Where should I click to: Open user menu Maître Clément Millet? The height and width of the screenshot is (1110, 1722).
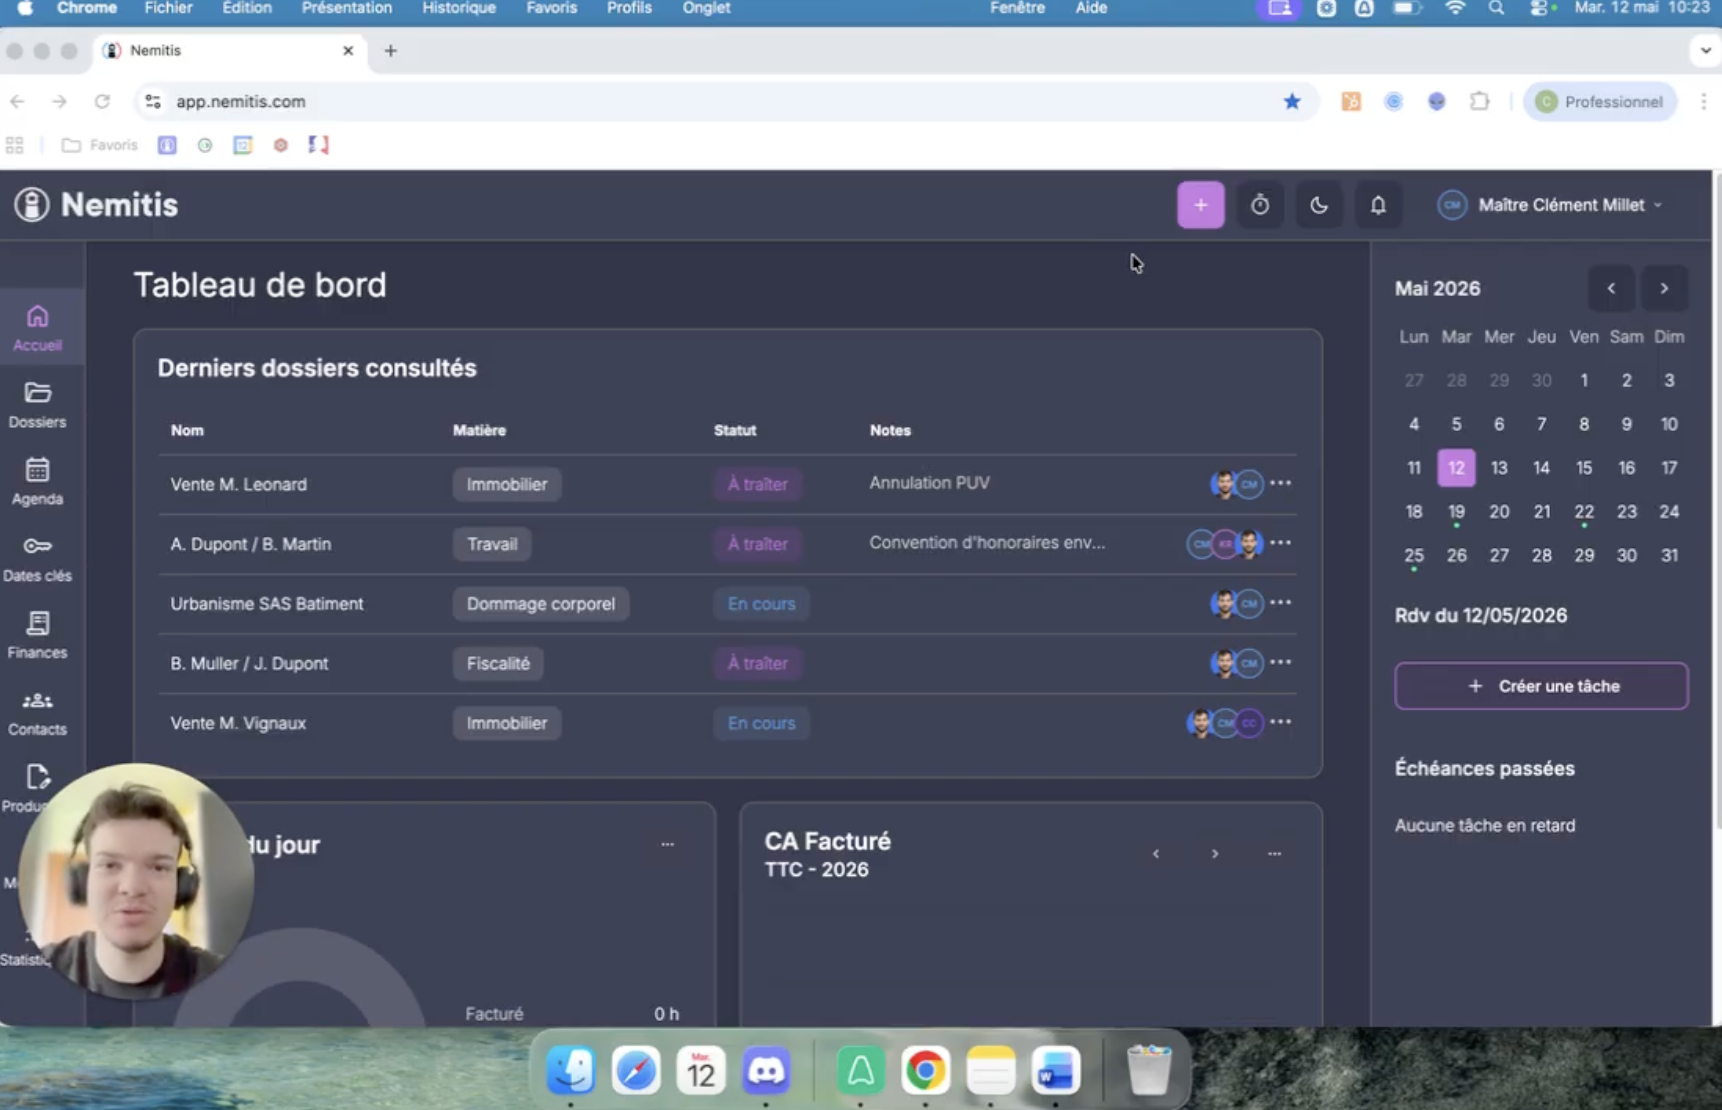(1550, 205)
